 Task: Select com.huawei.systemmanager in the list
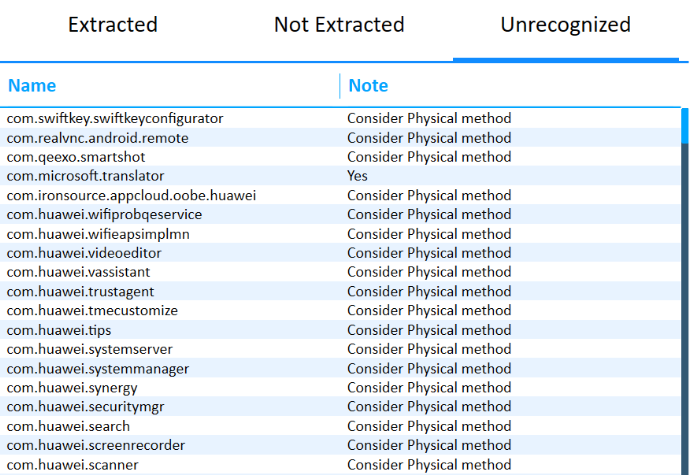point(98,368)
